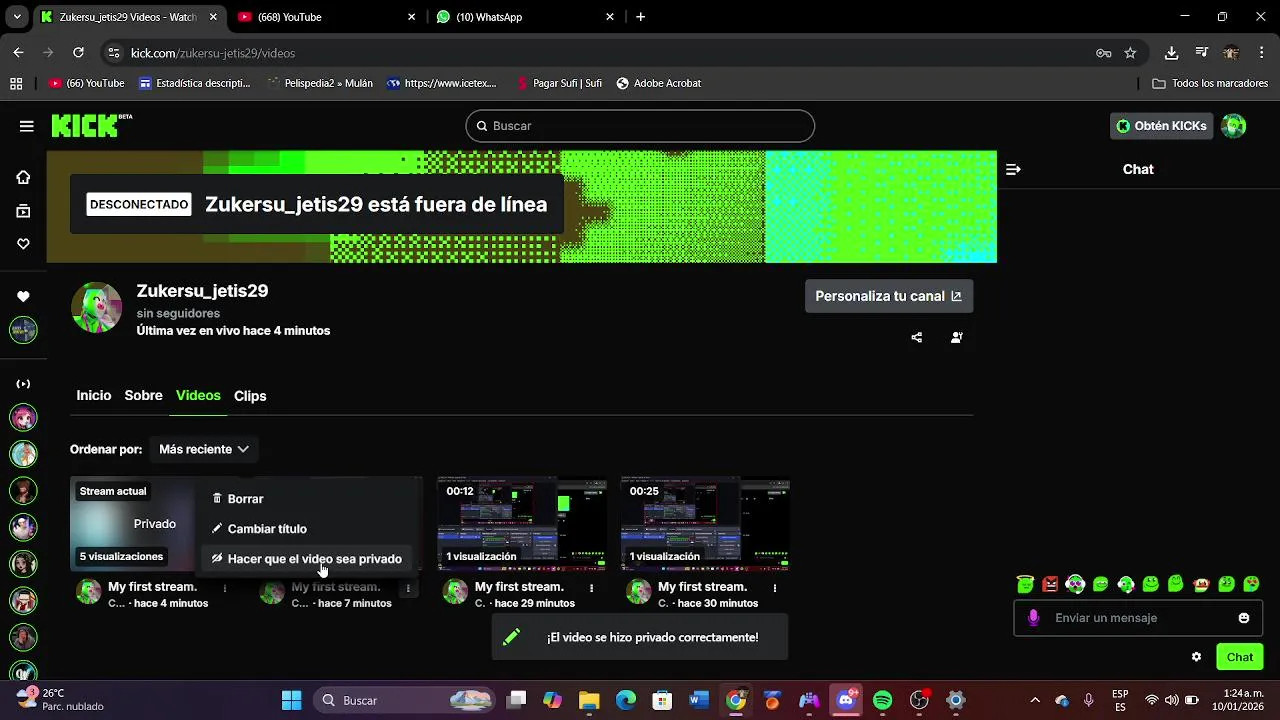Open the Browse icon in sidebar

click(23, 211)
